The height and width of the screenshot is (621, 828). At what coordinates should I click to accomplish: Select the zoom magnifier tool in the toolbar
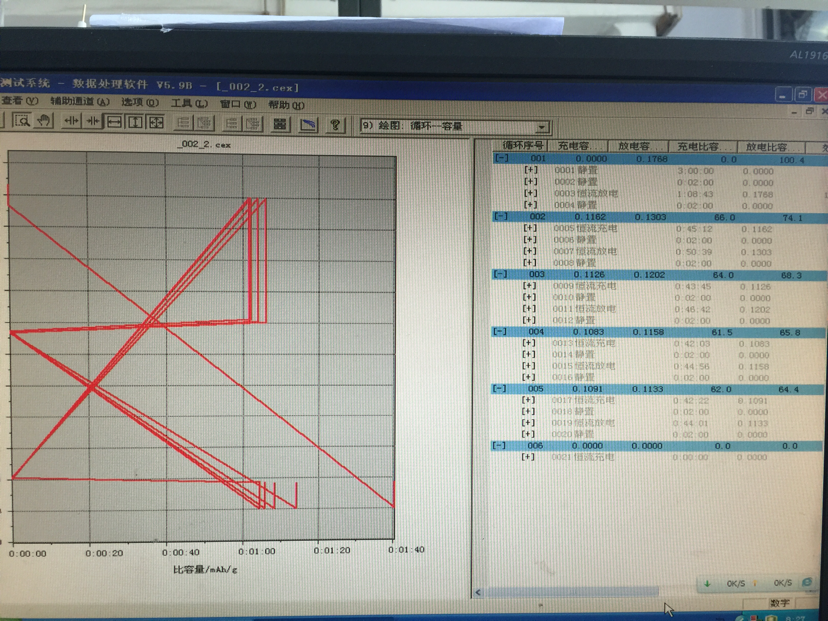point(22,121)
